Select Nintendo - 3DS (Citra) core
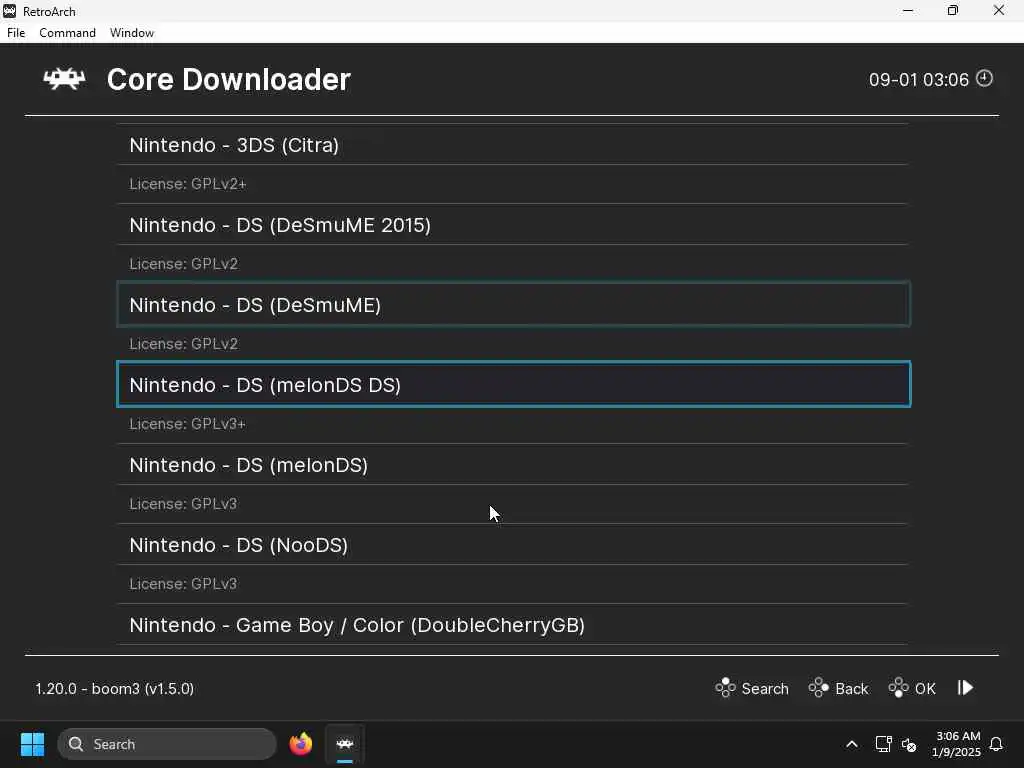Image resolution: width=1024 pixels, height=768 pixels. 513,145
